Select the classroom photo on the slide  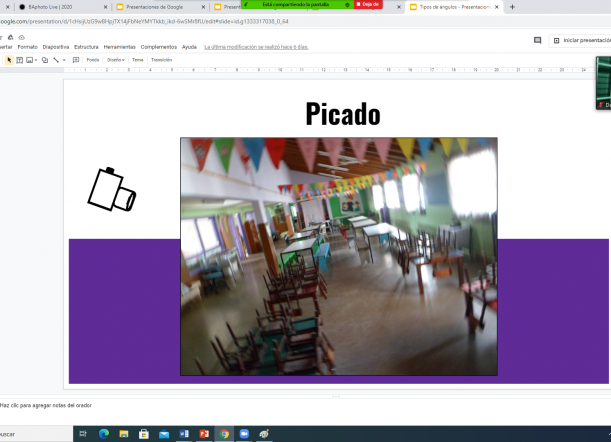point(338,256)
